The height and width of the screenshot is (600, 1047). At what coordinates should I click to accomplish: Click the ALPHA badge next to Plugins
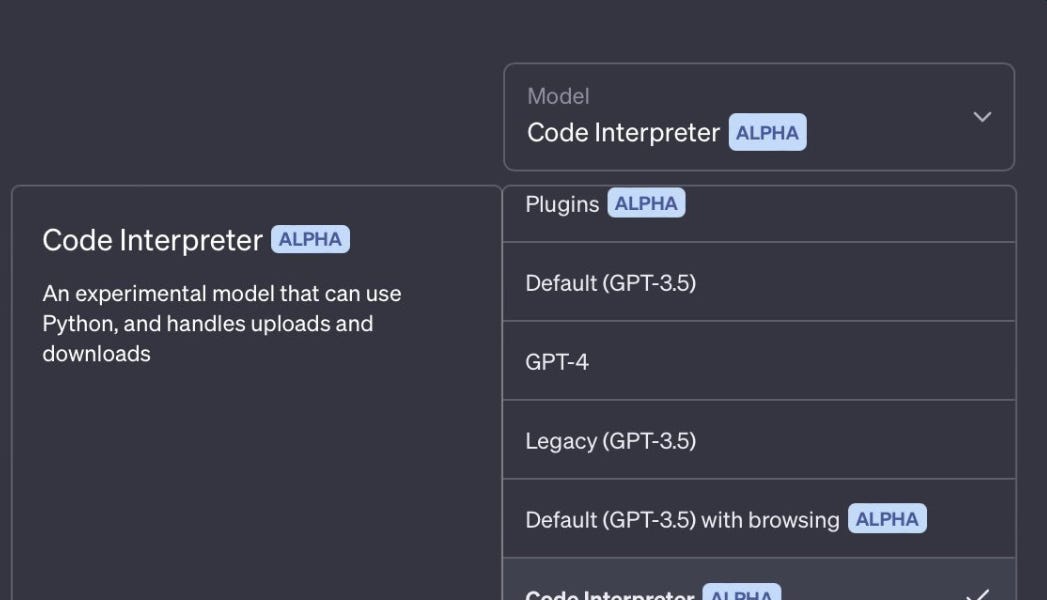tap(644, 203)
